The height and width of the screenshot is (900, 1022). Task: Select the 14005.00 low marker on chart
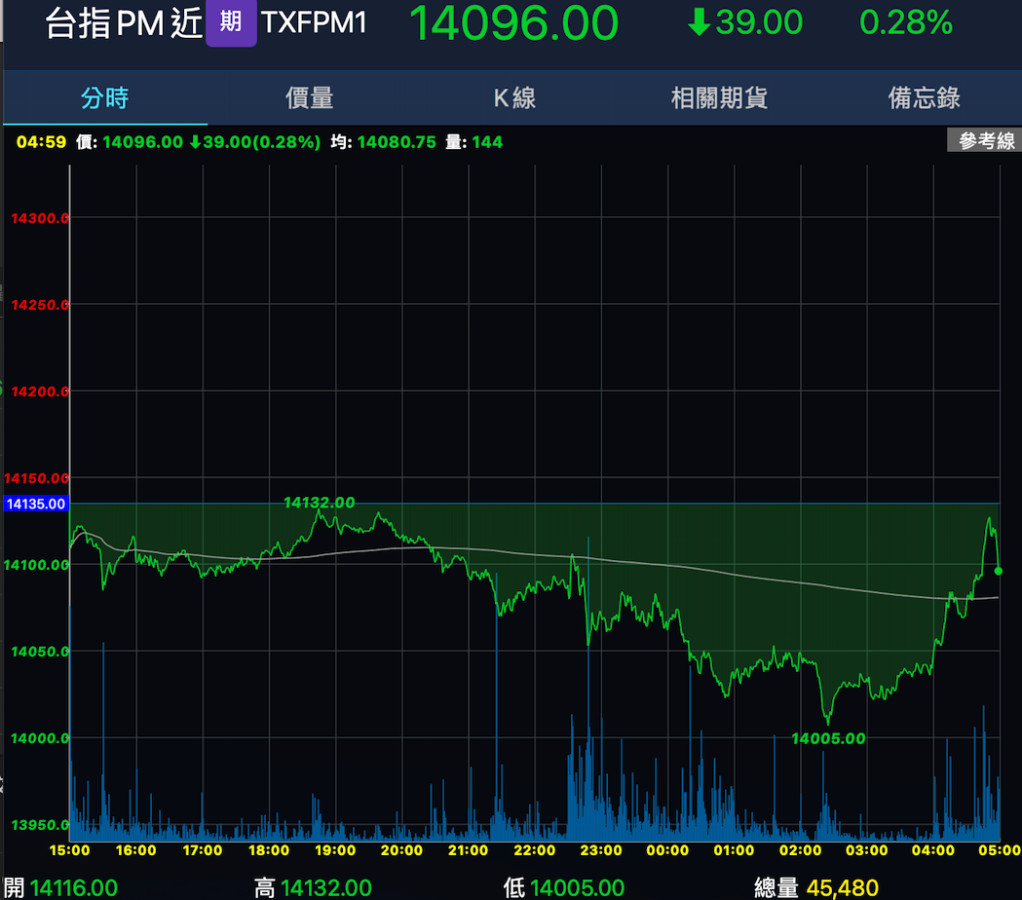click(x=828, y=738)
